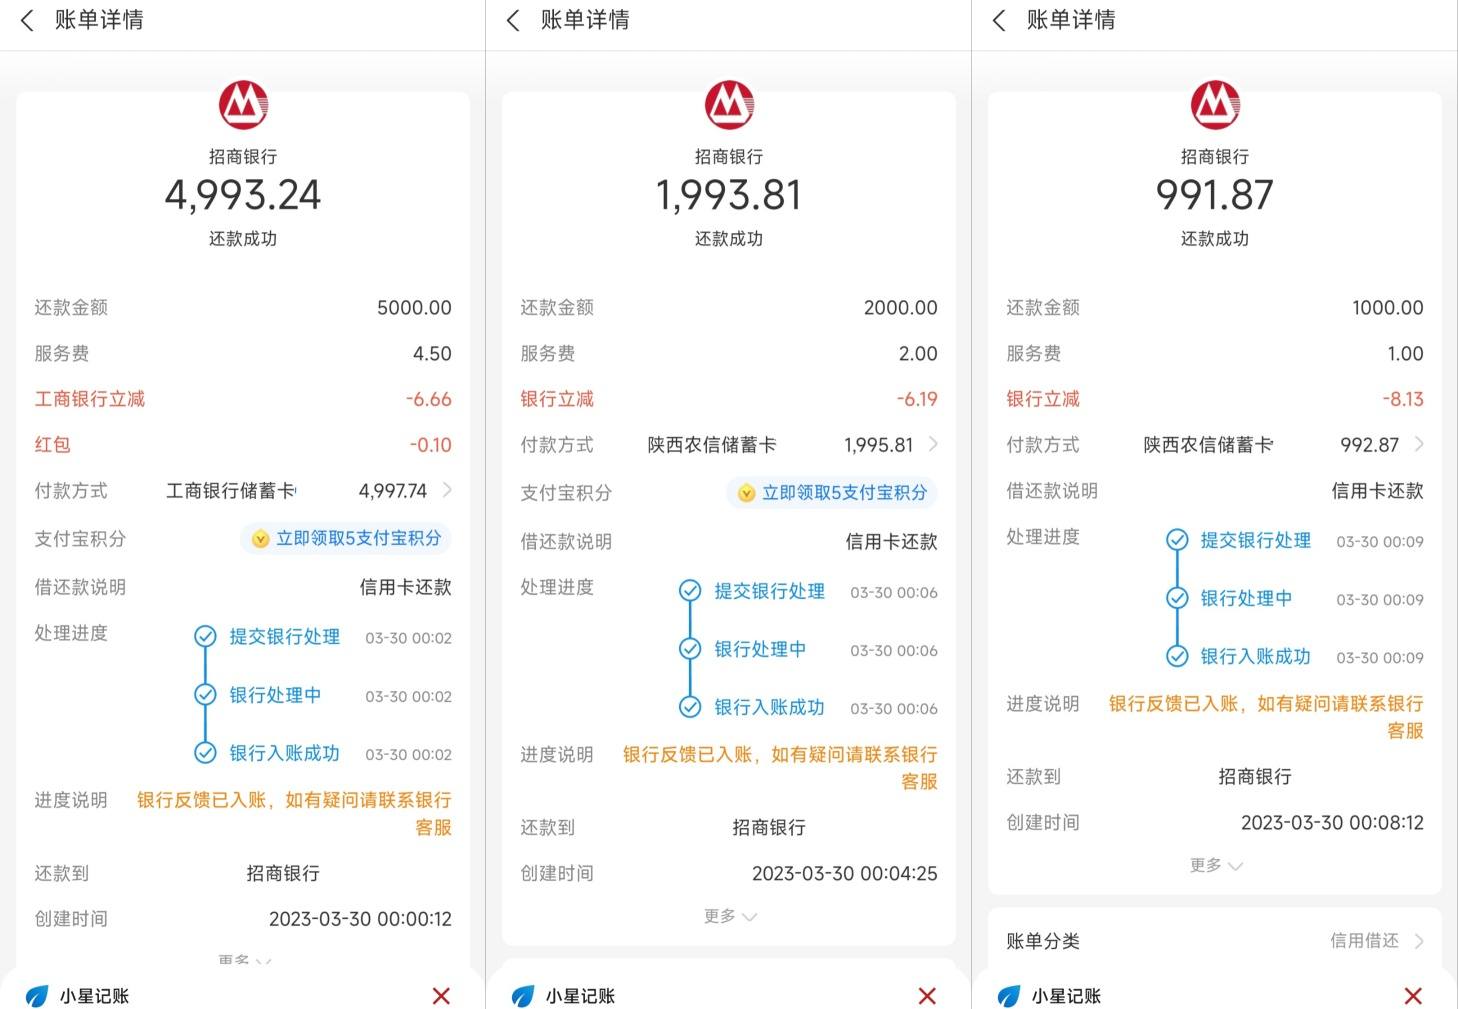Tap the 服务费 2.00 value
The image size is (1458, 1009).
[x=918, y=353]
